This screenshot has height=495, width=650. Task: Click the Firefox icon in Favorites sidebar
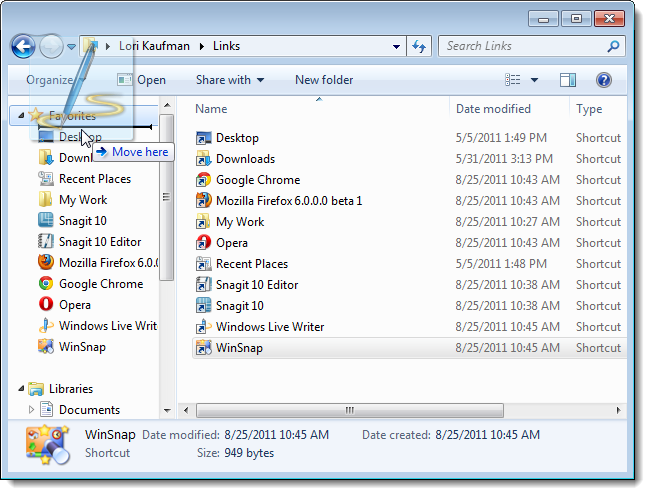click(46, 262)
